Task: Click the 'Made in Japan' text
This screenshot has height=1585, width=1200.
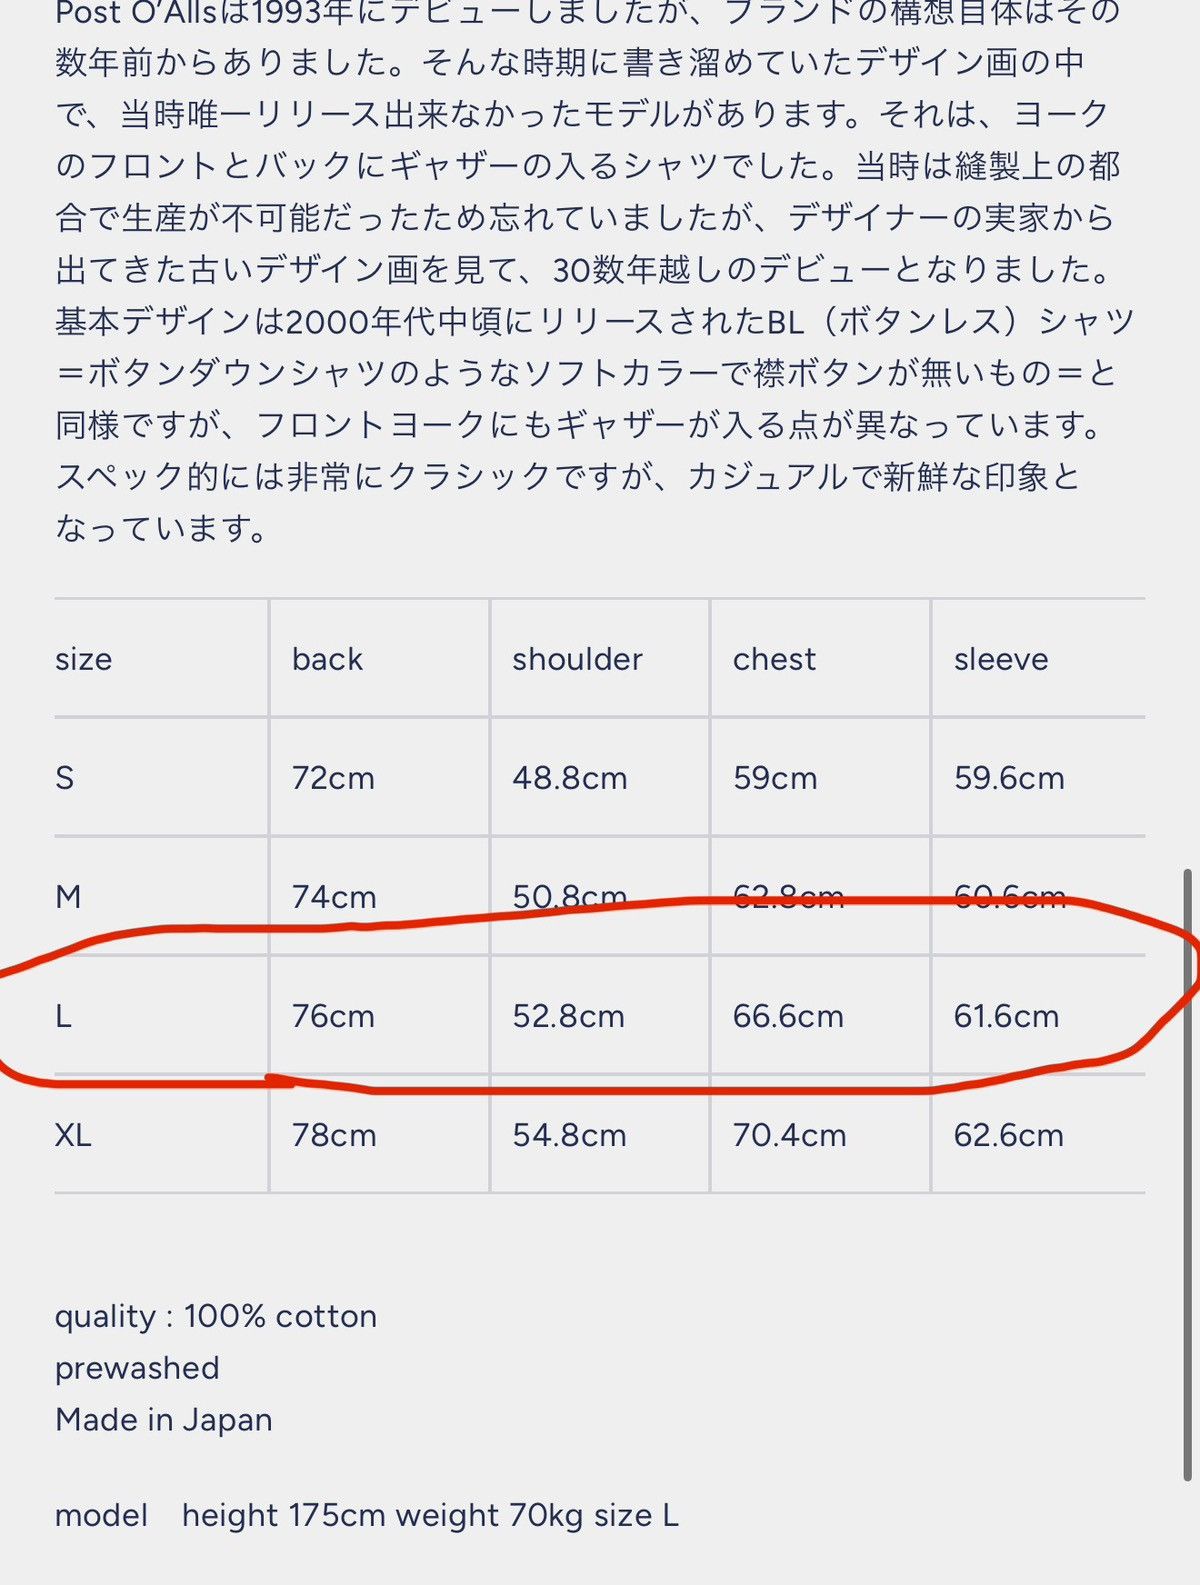Action: point(164,1420)
